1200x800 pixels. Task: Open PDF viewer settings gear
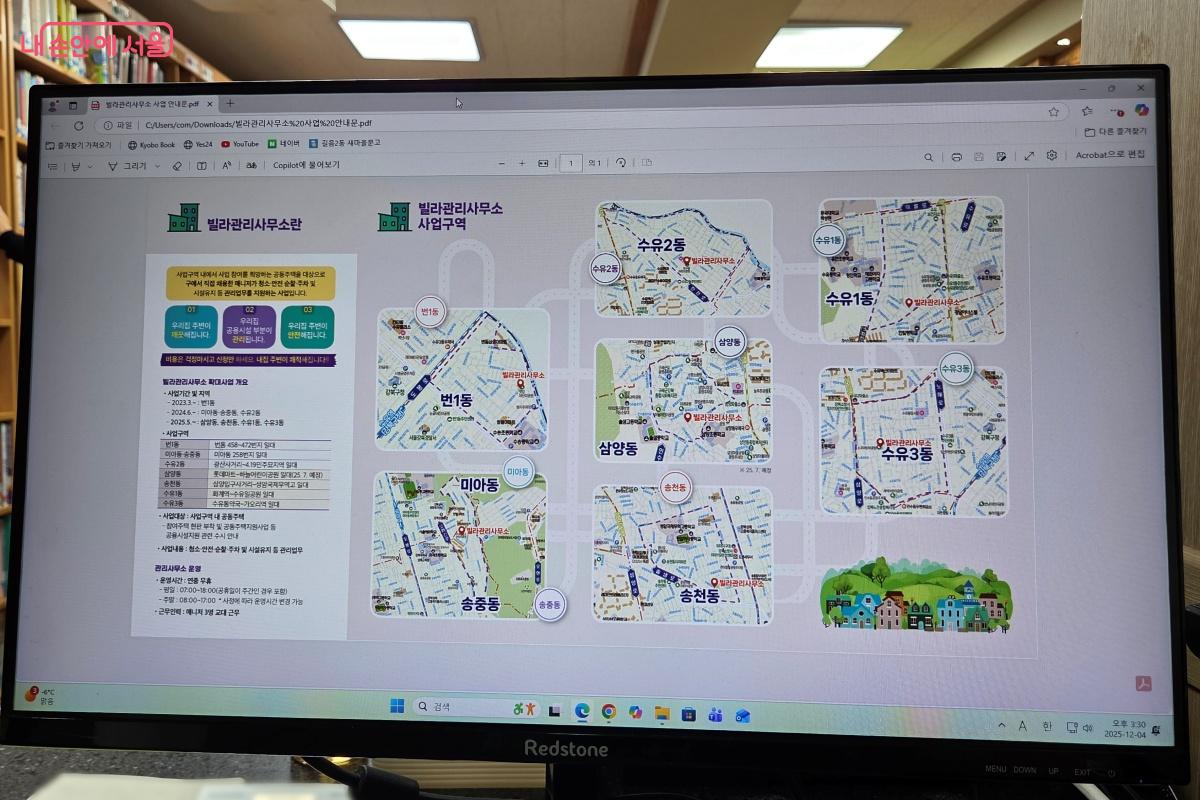pyautogui.click(x=1052, y=156)
